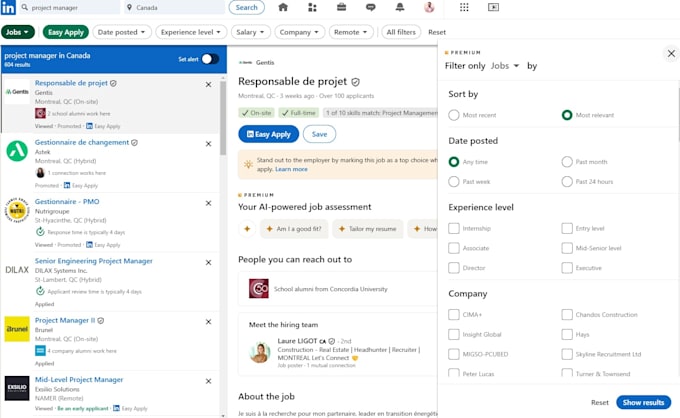Toggle the Easy Apply filter pill
The image size is (680, 418).
tap(65, 32)
